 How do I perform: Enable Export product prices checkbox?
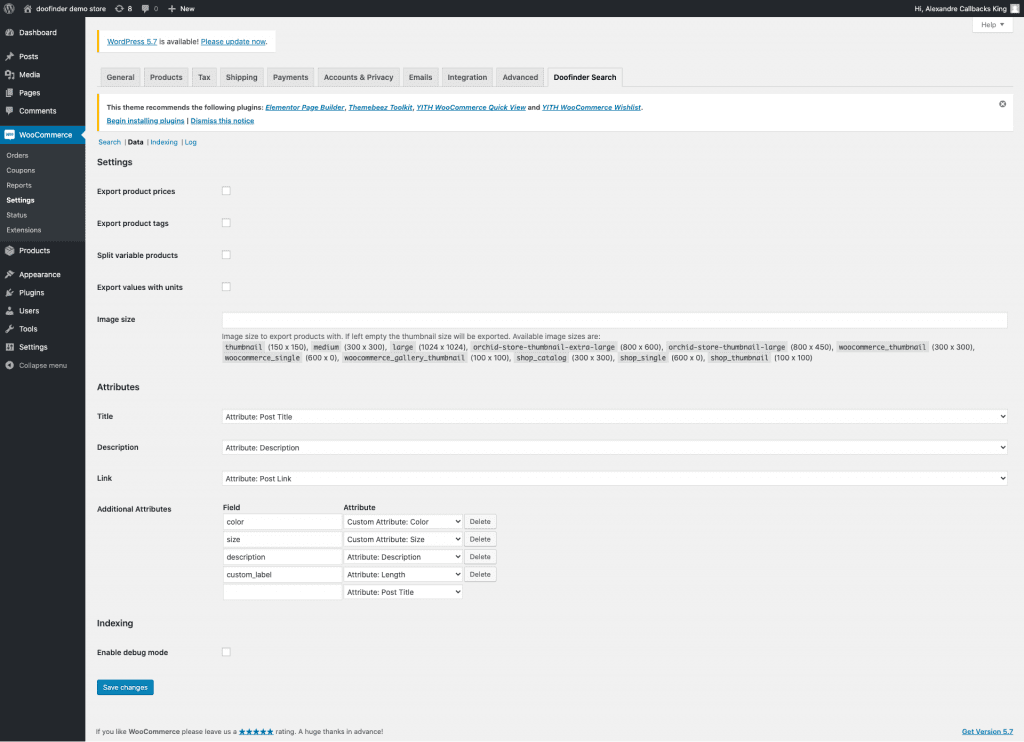tap(226, 190)
